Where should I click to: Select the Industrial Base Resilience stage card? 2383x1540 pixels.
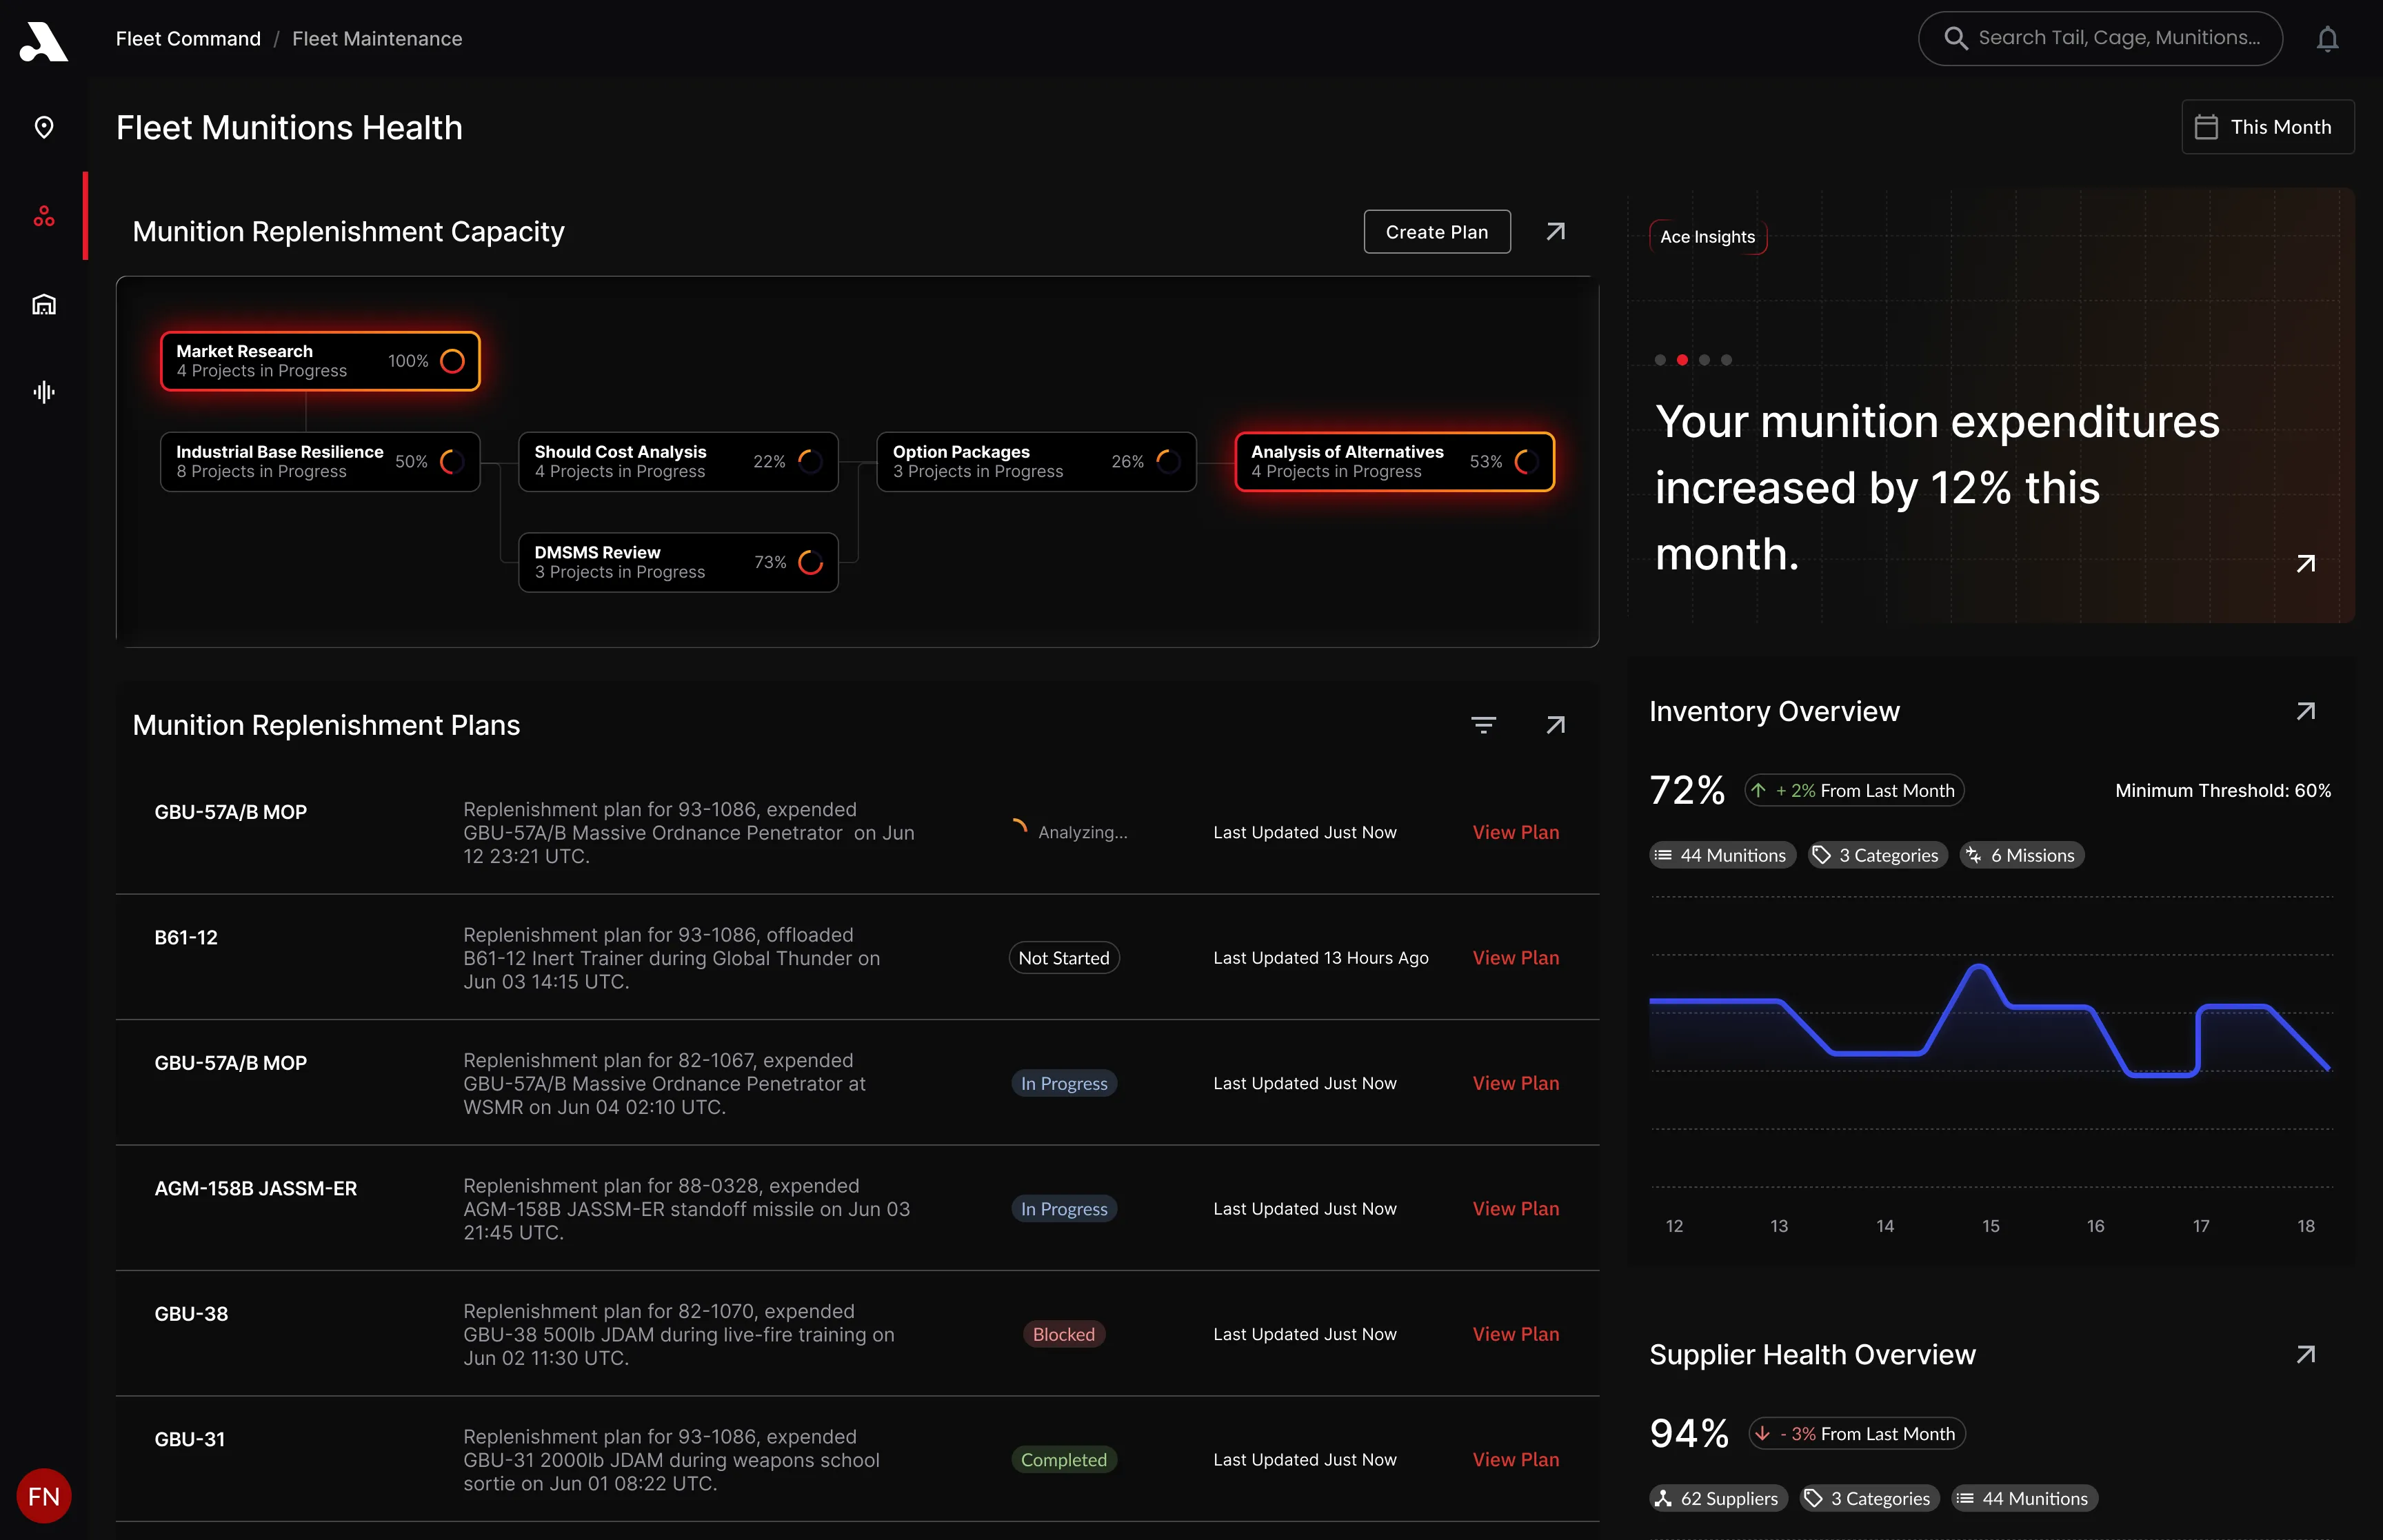(320, 462)
